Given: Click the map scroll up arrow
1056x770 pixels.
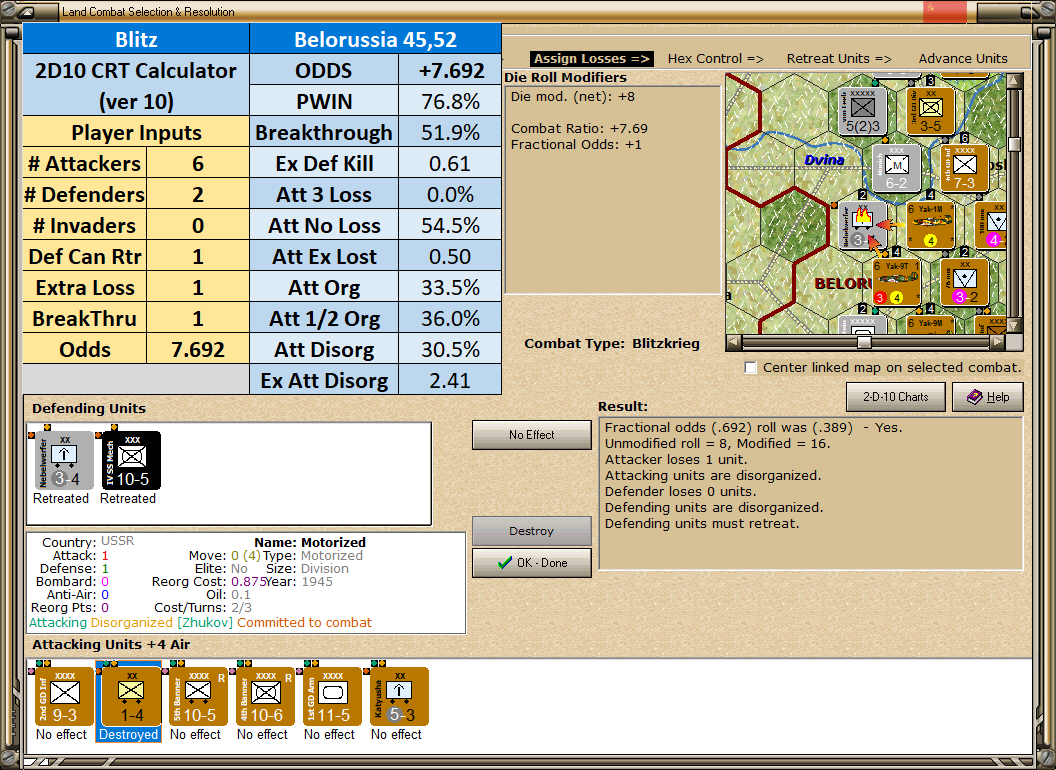Looking at the screenshot, I should [1014, 80].
